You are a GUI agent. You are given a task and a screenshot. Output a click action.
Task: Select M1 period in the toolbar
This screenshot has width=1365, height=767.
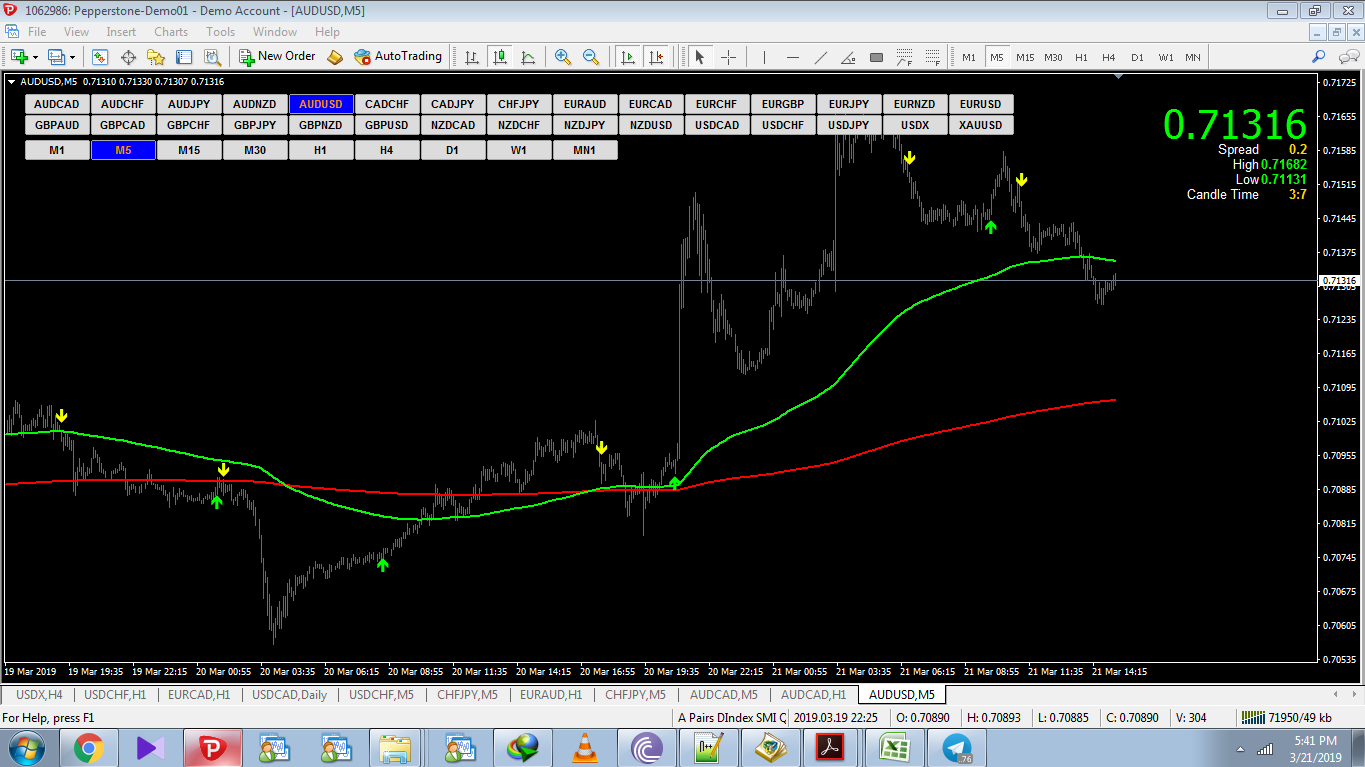tap(969, 57)
